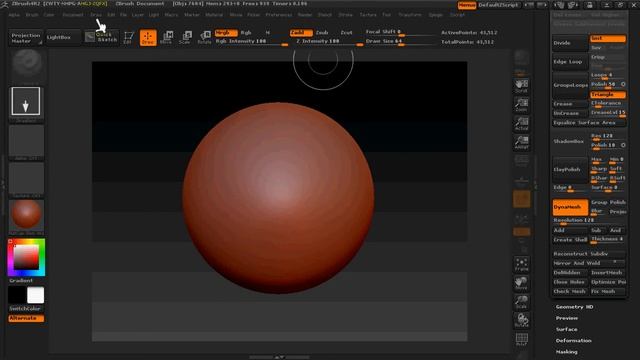Open the Zscript menu

pyautogui.click(x=457, y=15)
